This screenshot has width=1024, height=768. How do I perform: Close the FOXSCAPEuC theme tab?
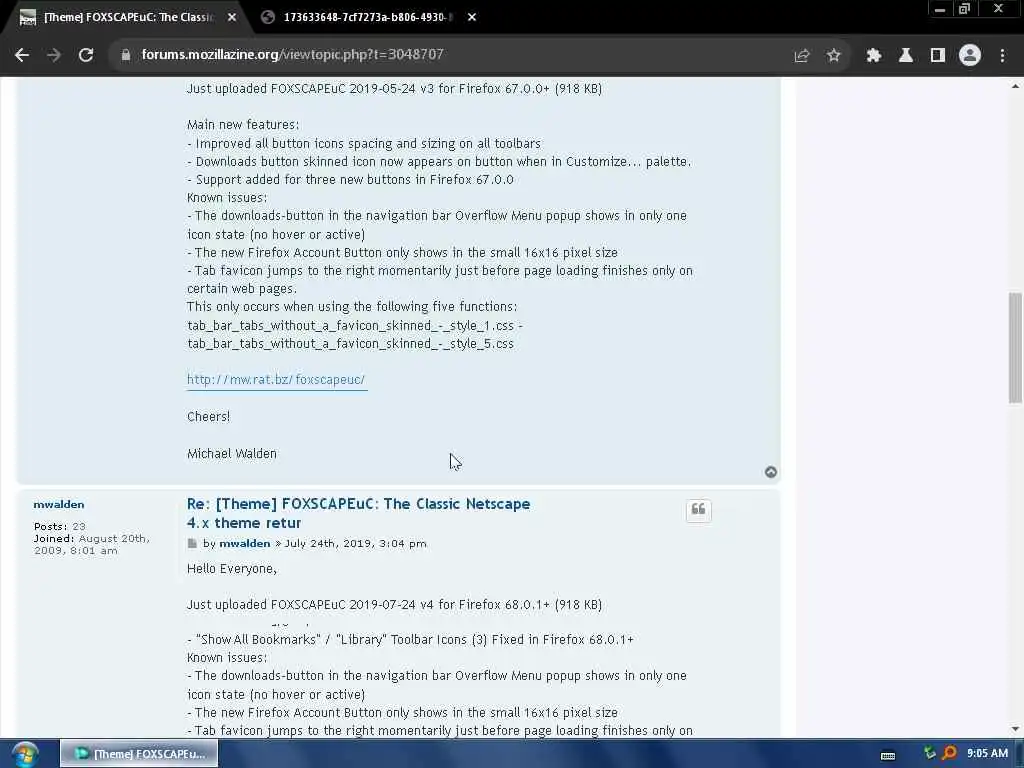pos(232,18)
